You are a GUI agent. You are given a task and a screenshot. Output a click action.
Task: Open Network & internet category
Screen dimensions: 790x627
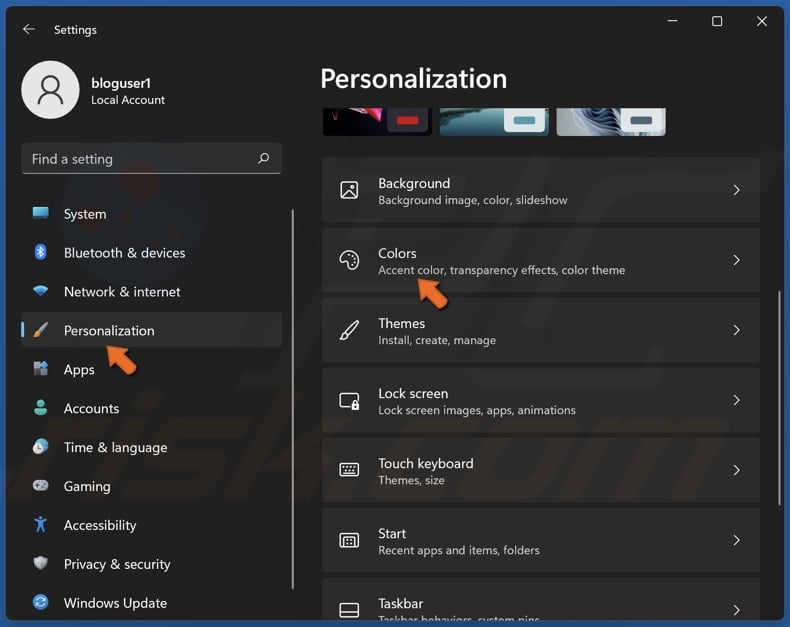click(x=151, y=291)
